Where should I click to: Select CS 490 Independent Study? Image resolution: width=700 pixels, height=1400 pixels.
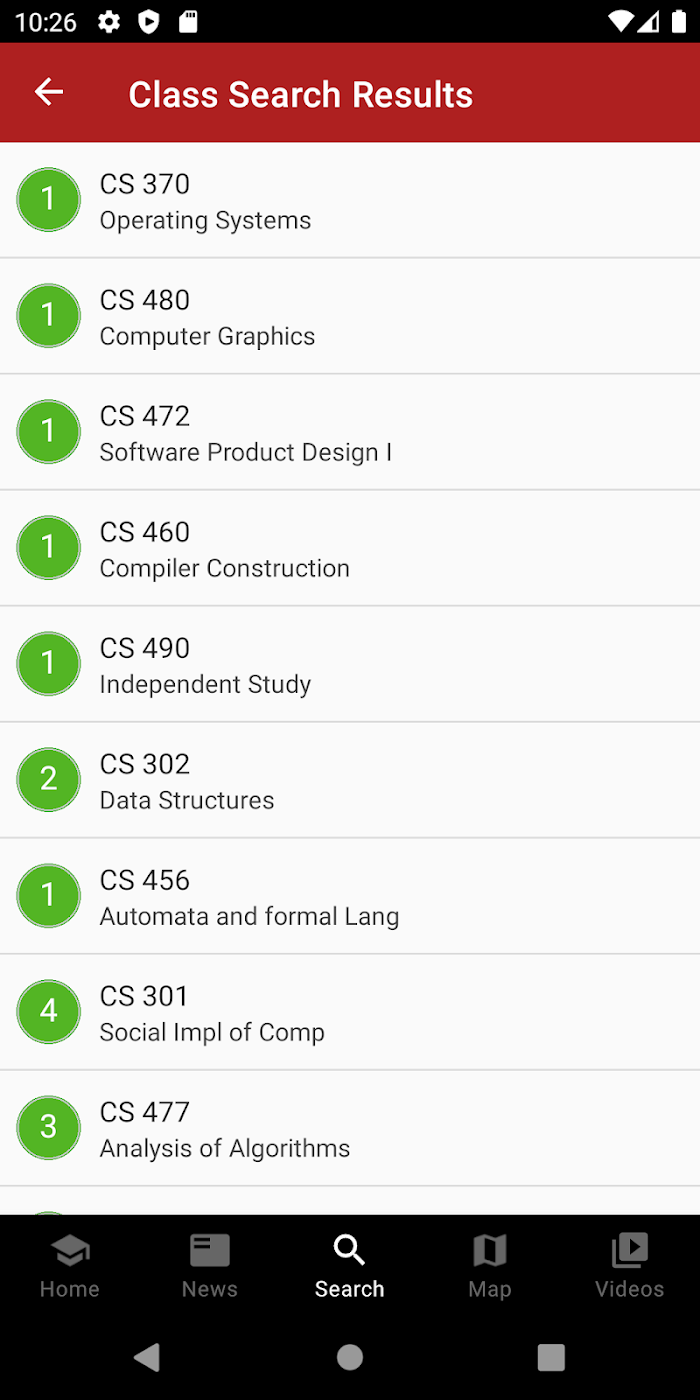(350, 664)
